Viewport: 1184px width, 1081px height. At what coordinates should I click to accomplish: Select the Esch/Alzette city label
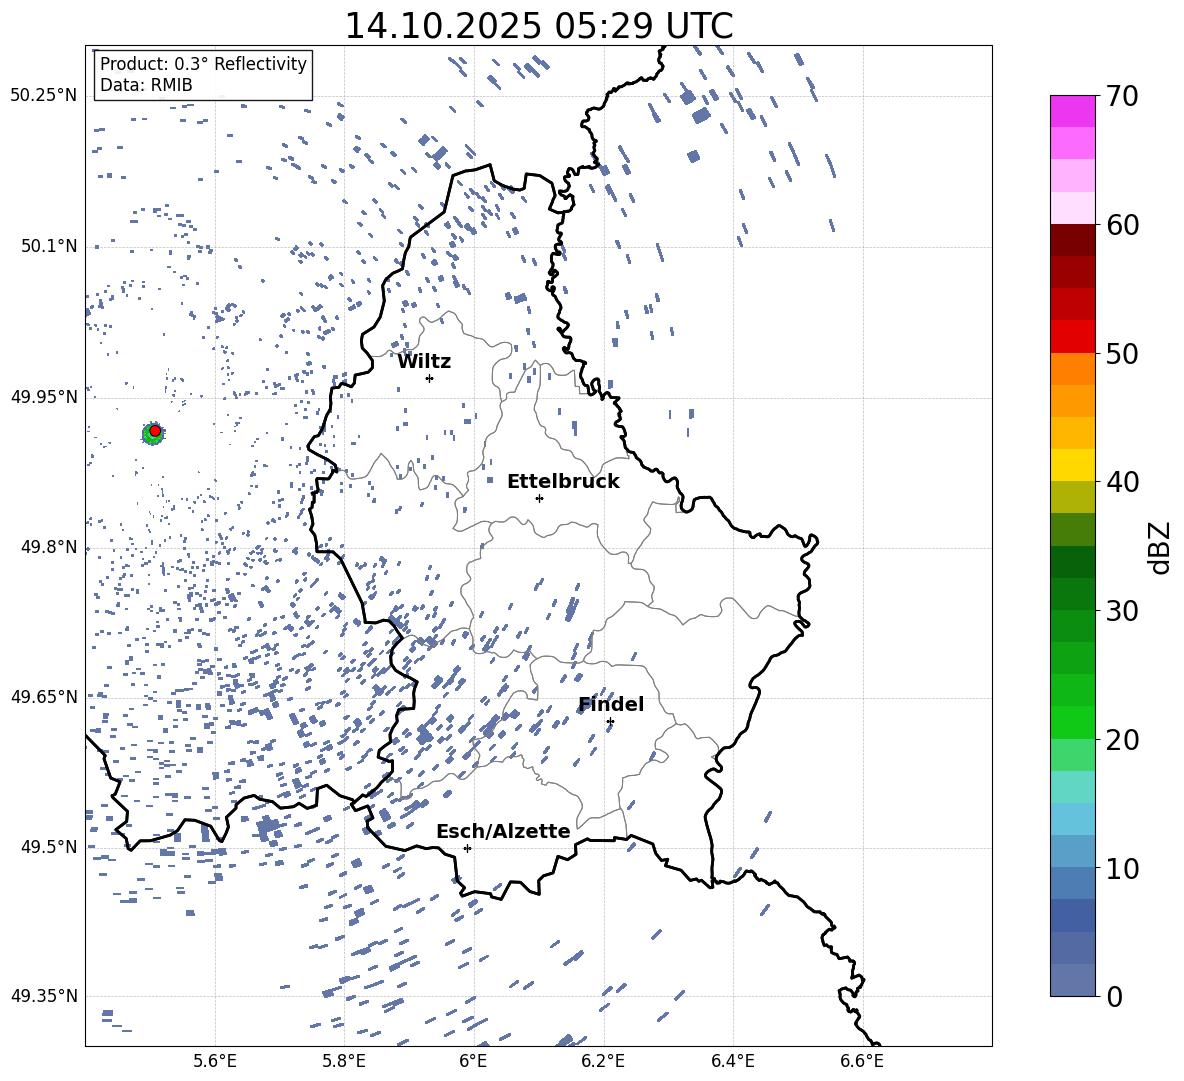click(x=503, y=832)
